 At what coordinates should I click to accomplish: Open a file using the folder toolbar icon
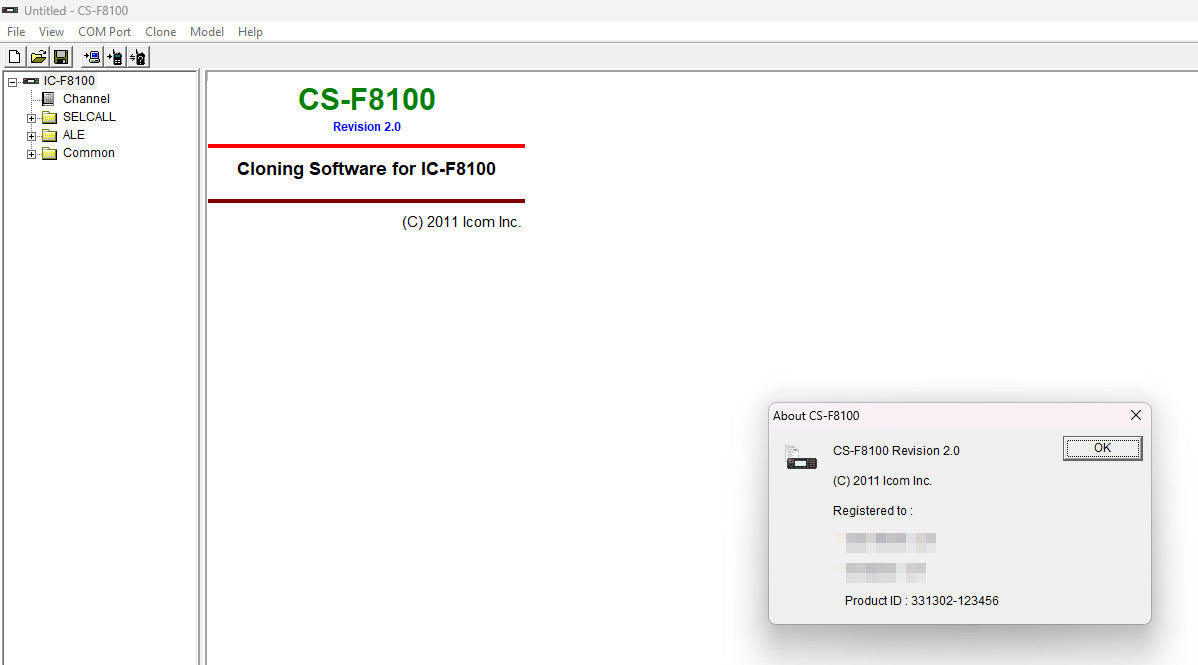(38, 57)
